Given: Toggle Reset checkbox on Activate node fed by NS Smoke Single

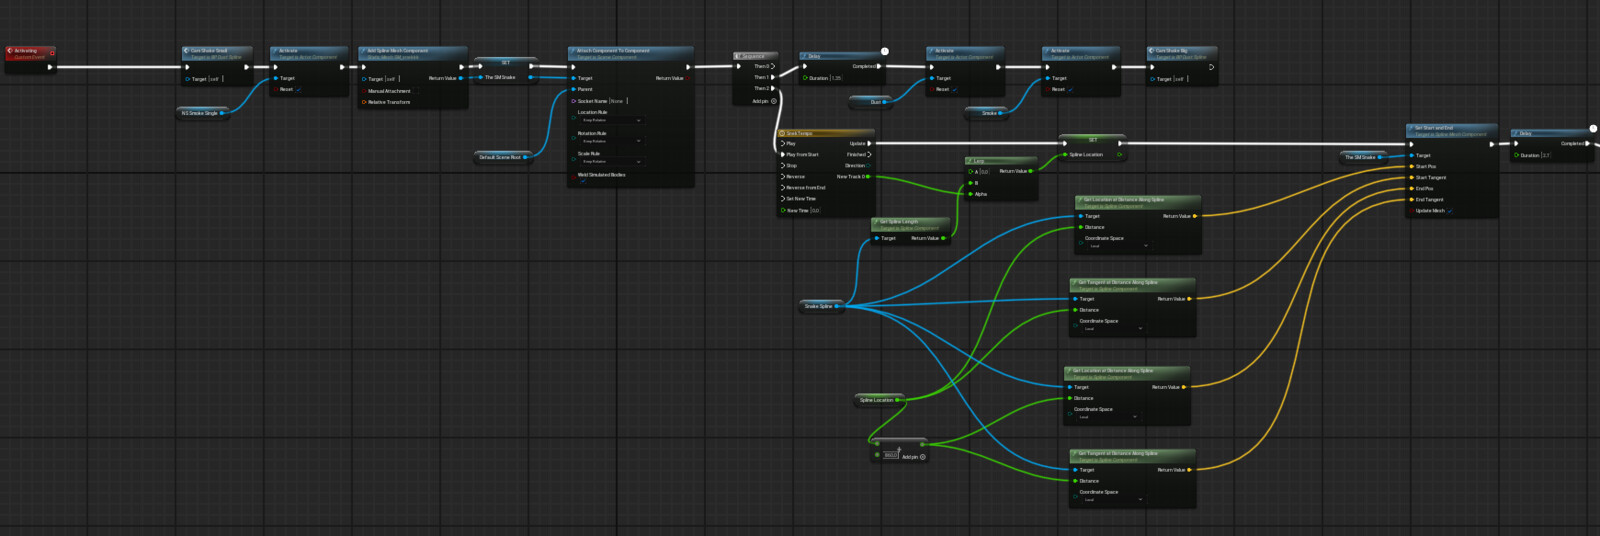Looking at the screenshot, I should coord(299,89).
